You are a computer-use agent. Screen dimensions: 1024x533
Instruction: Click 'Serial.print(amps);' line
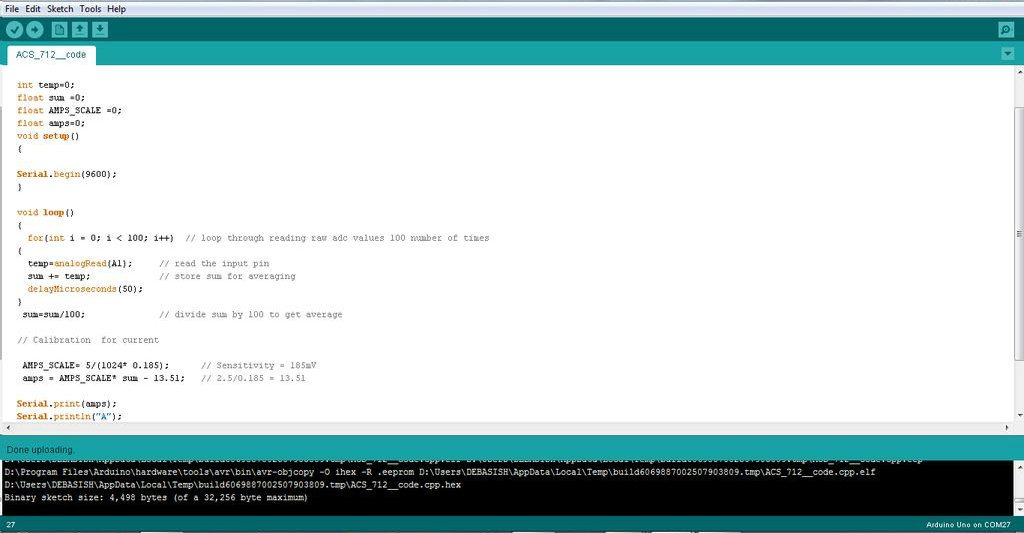[67, 404]
